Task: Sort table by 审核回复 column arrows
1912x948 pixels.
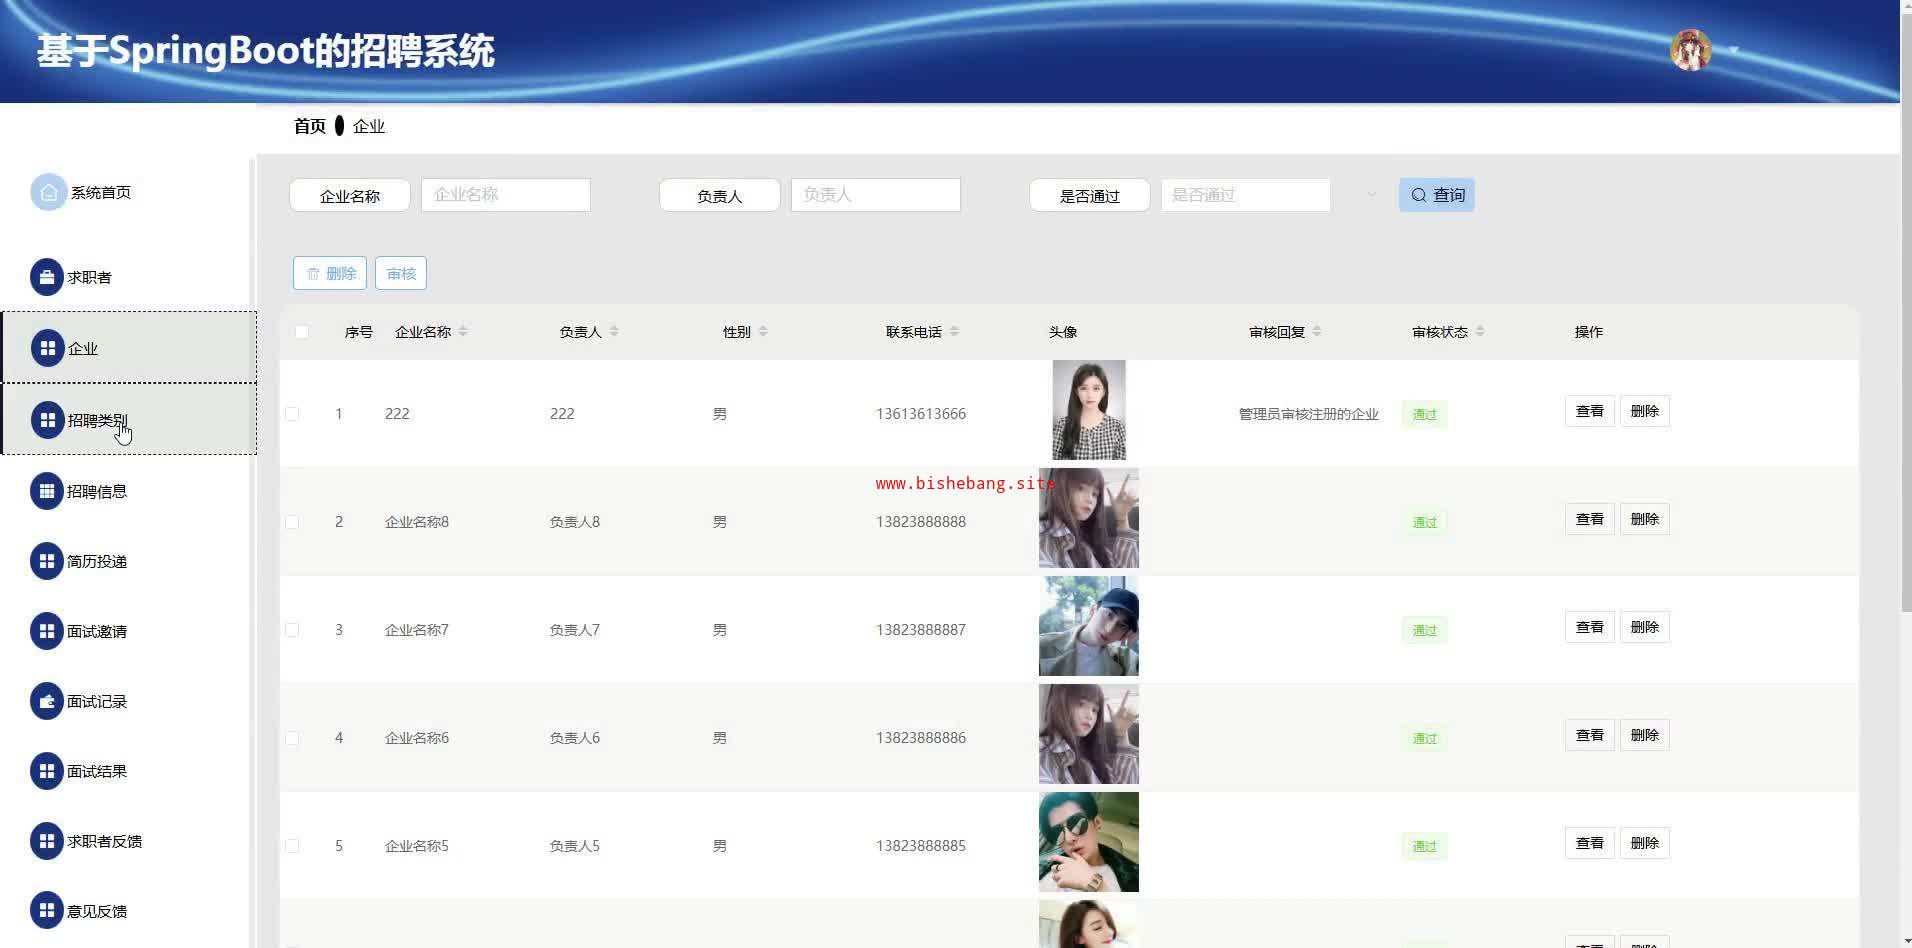Action: click(x=1317, y=332)
